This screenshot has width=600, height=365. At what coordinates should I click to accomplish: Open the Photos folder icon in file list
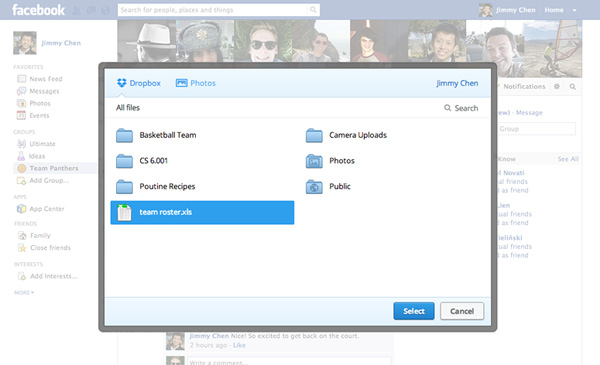coord(314,161)
